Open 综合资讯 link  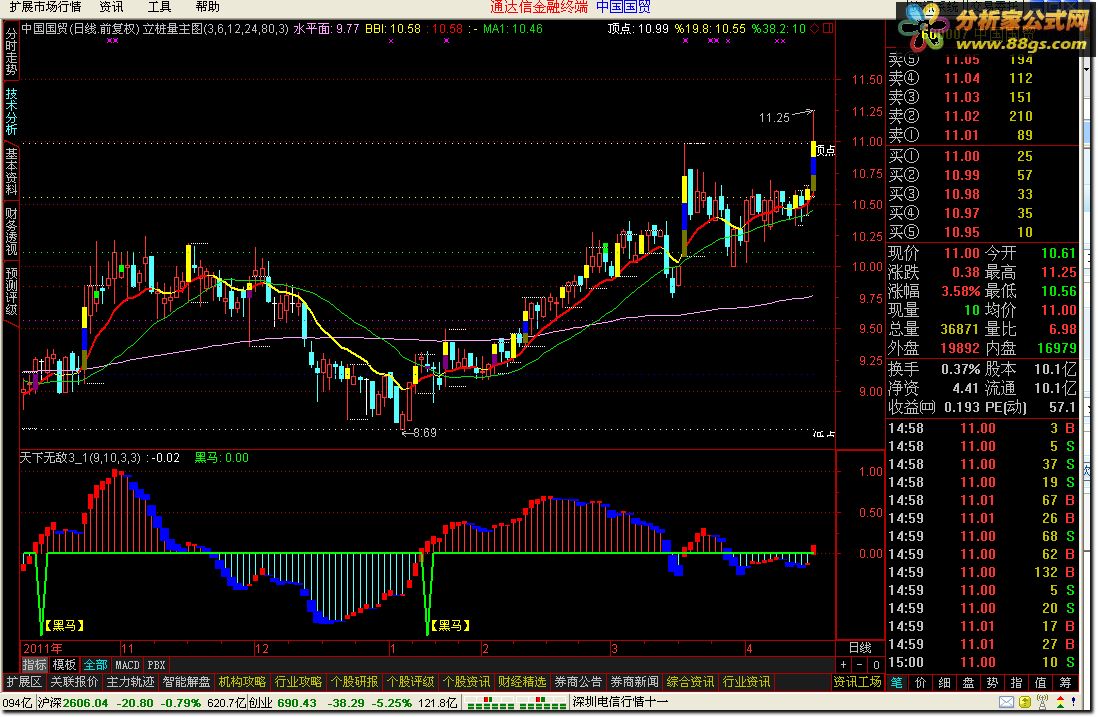point(690,682)
